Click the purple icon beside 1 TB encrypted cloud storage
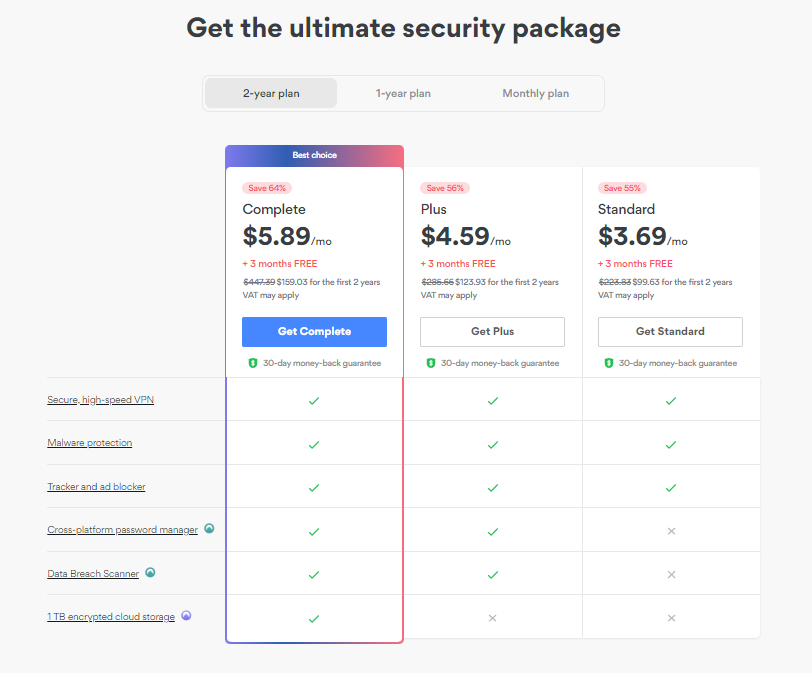This screenshot has width=812, height=673. [x=186, y=616]
